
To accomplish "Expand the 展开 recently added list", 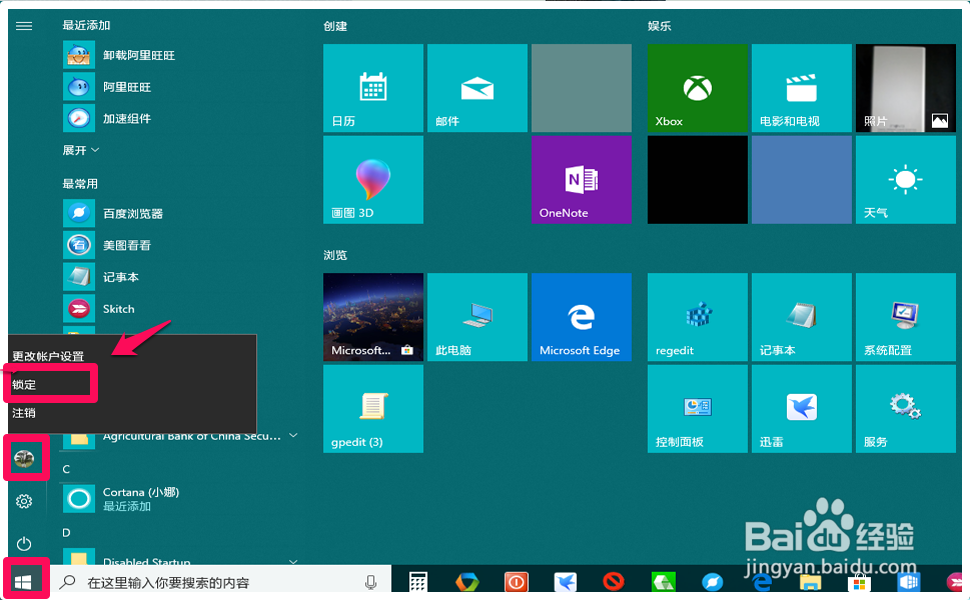I will coord(80,150).
